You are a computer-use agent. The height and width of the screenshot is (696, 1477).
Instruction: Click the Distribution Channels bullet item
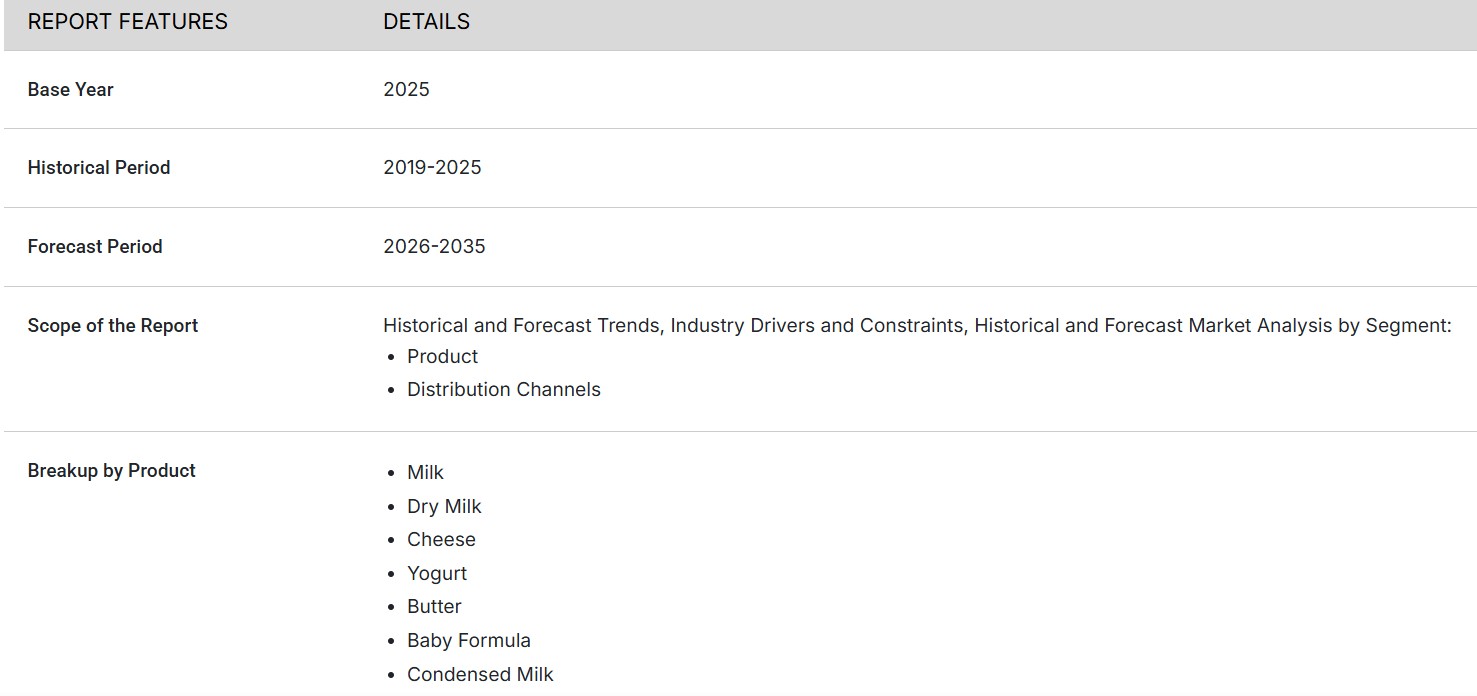pos(503,390)
